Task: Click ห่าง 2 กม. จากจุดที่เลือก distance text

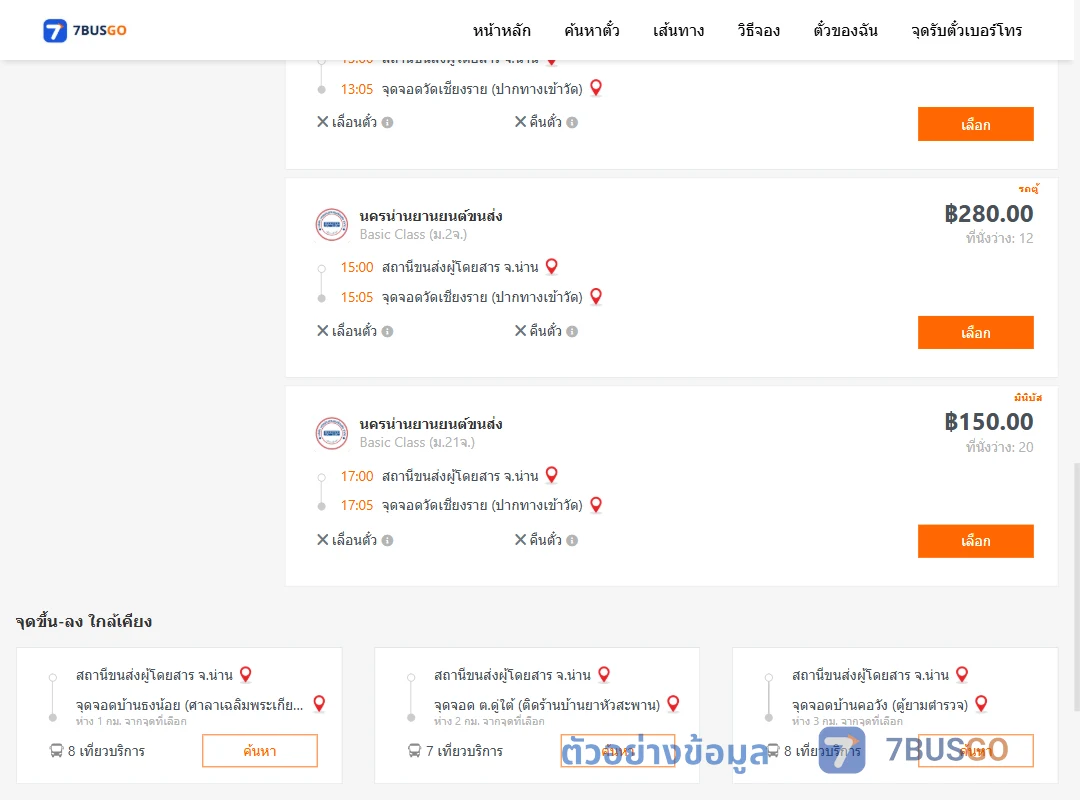Action: coord(489,721)
